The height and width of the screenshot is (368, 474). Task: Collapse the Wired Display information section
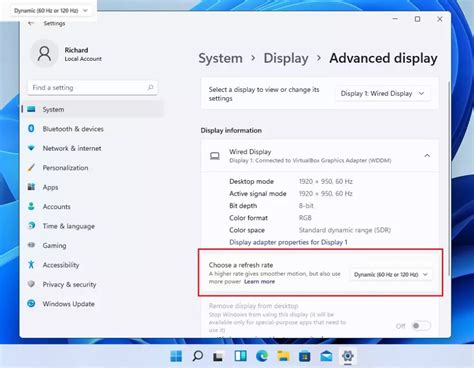click(427, 156)
